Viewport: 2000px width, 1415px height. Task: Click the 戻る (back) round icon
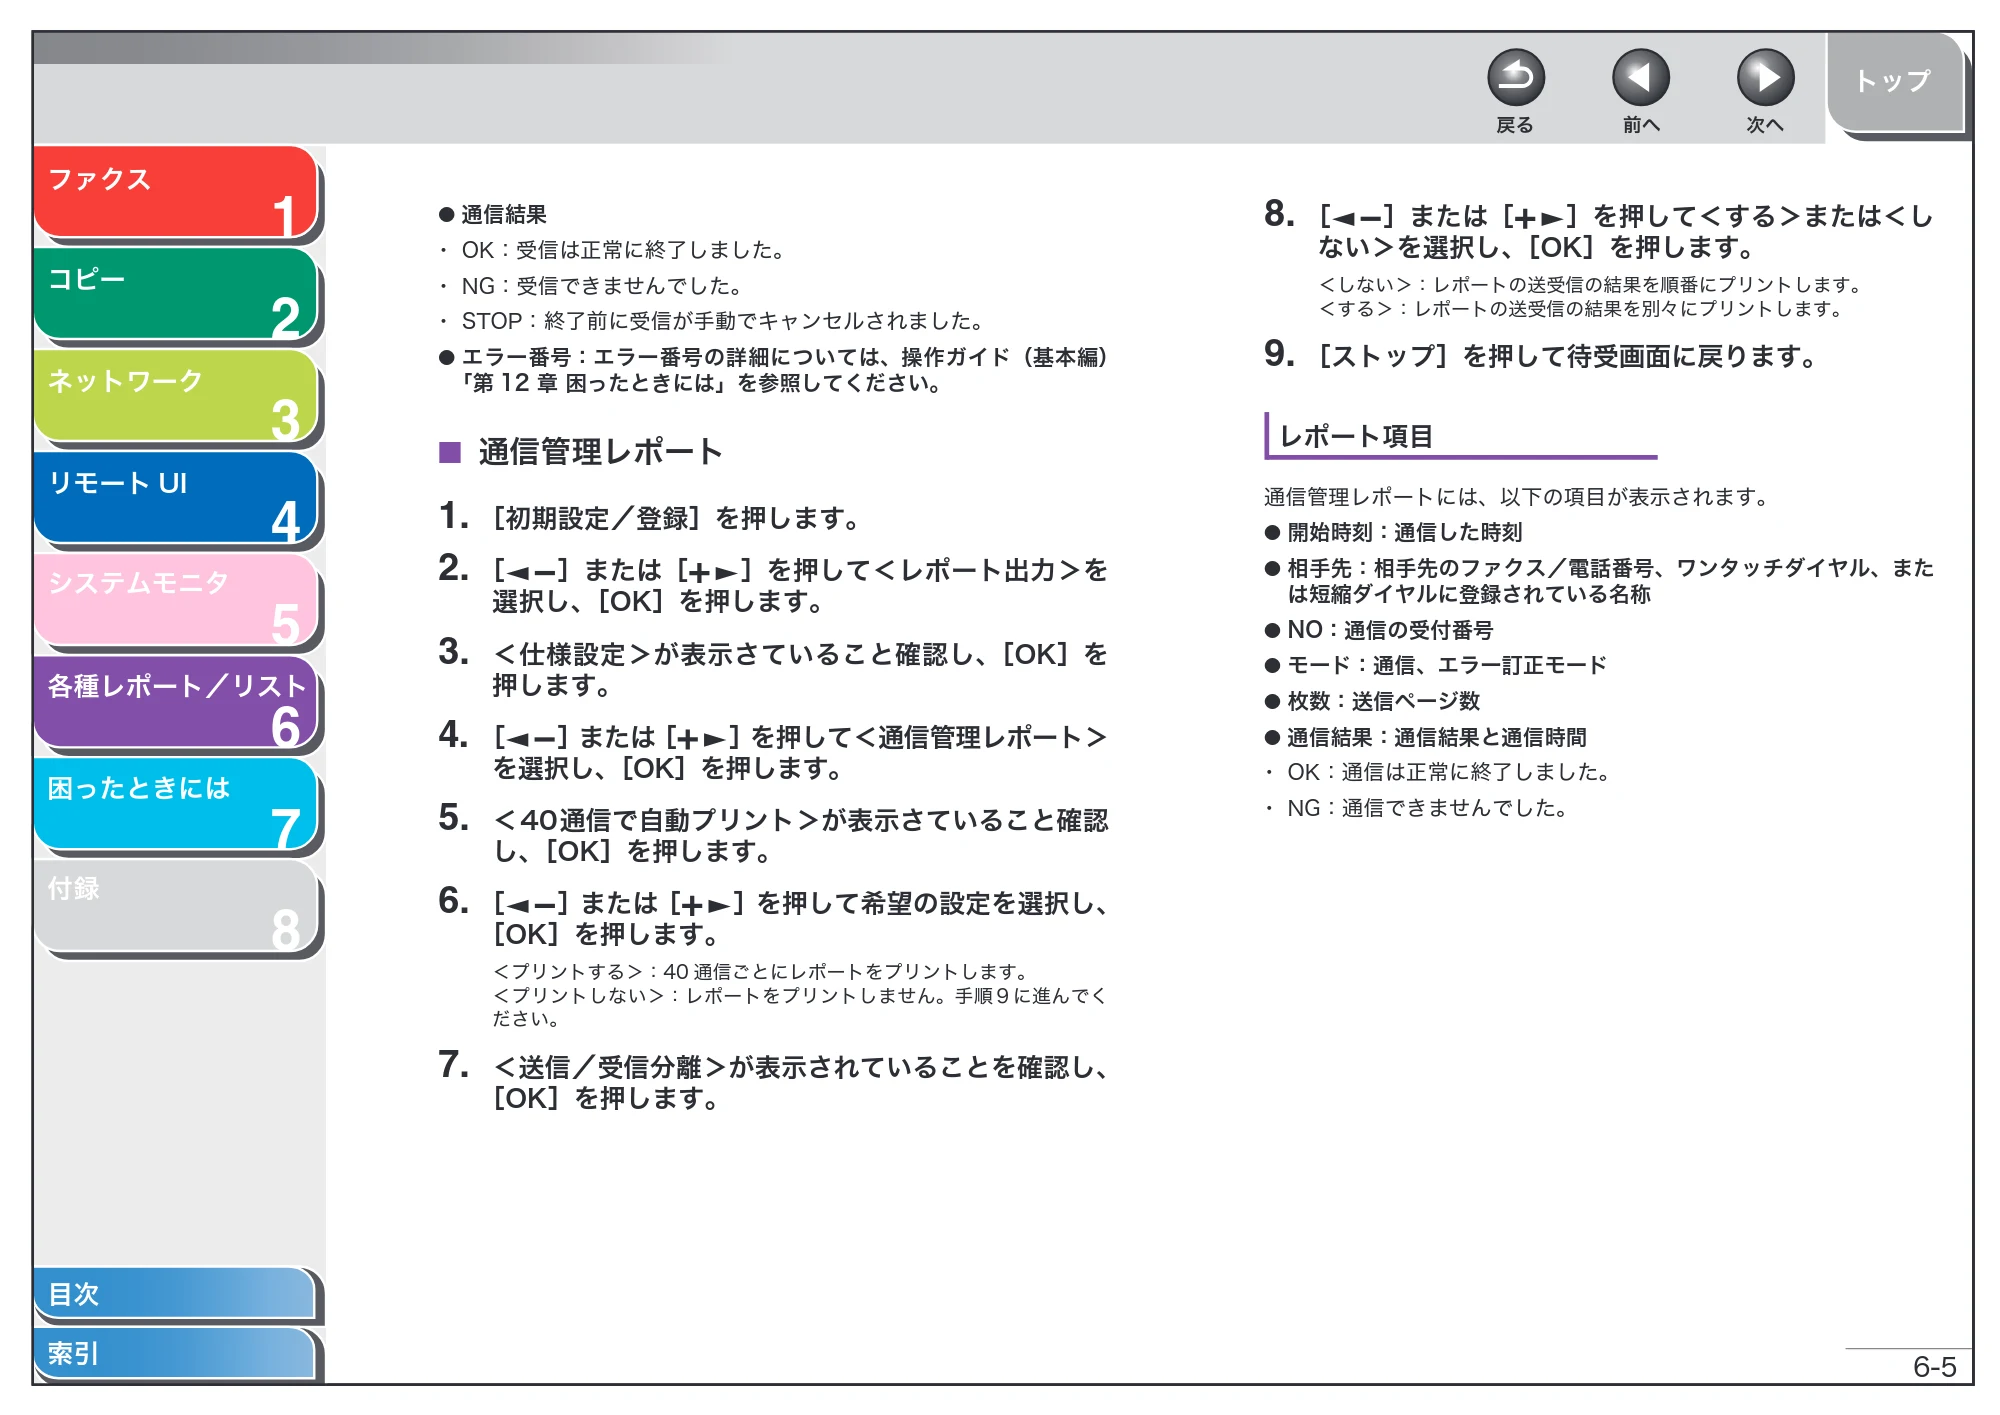click(x=1515, y=78)
